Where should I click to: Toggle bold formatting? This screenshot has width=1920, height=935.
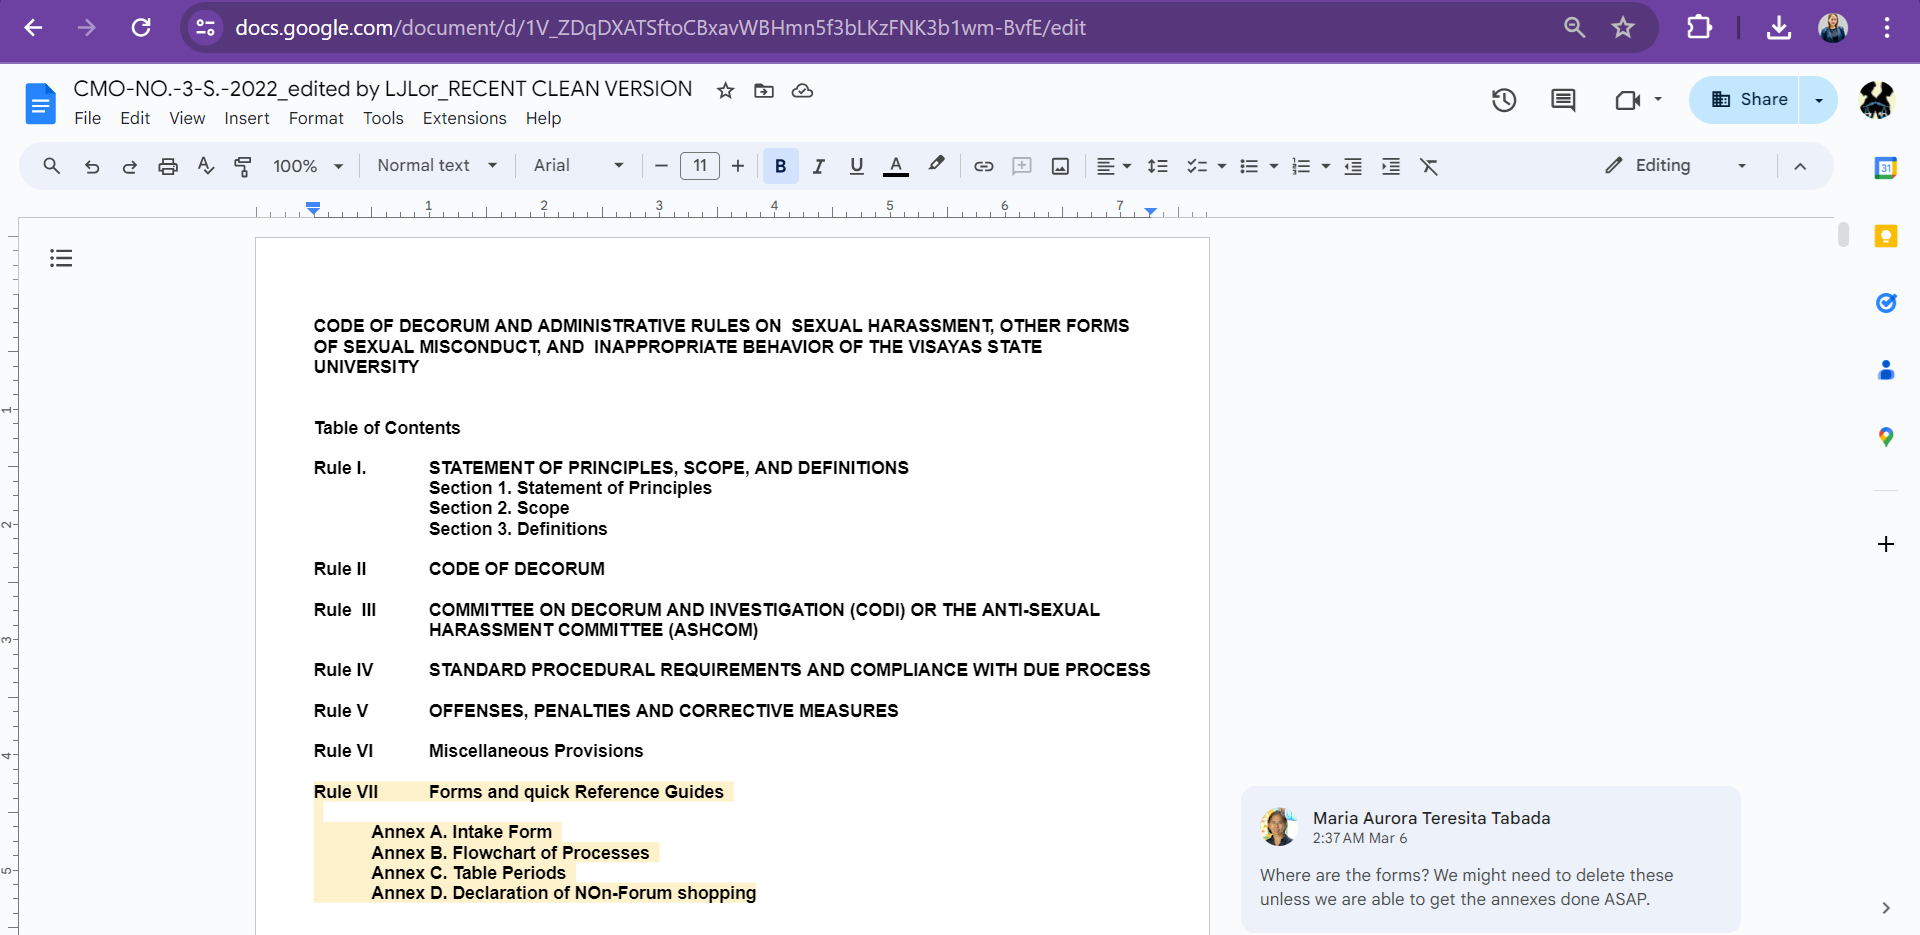(x=780, y=166)
